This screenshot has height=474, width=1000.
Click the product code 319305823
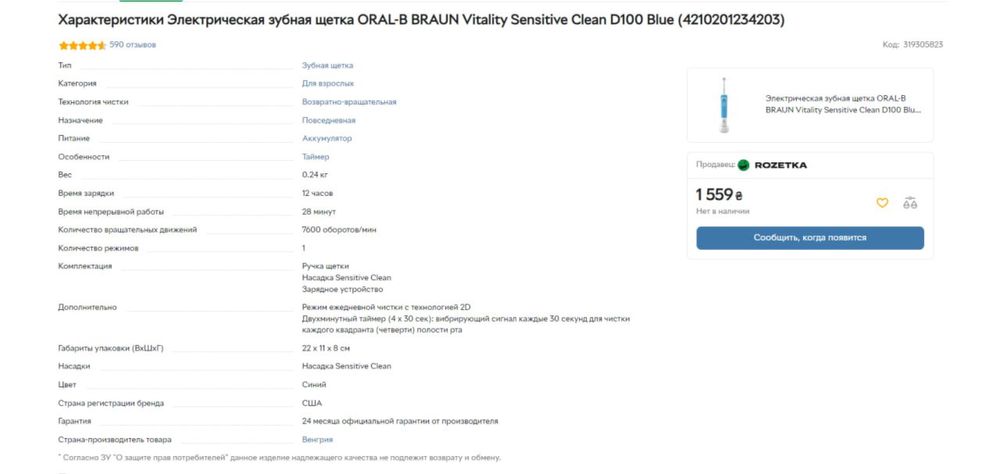coord(913,45)
